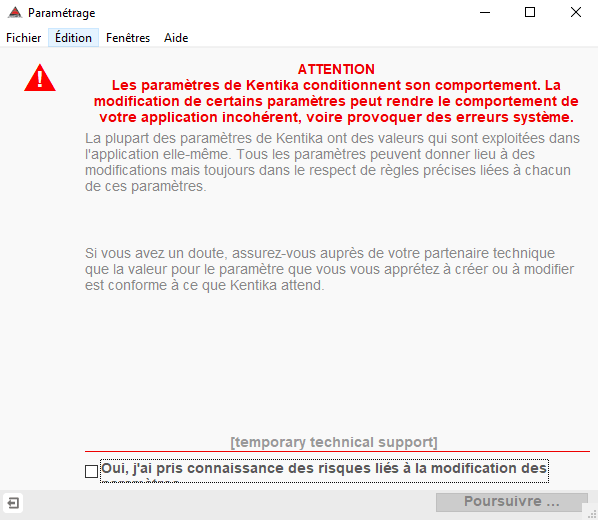Click the red warning triangle icon
598x520 pixels.
pyautogui.click(x=40, y=78)
